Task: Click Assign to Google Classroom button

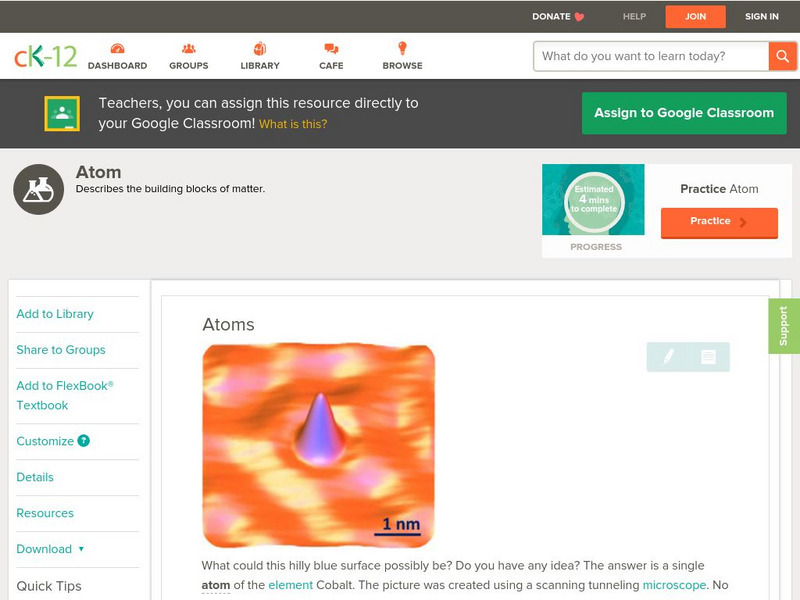Action: pos(684,113)
